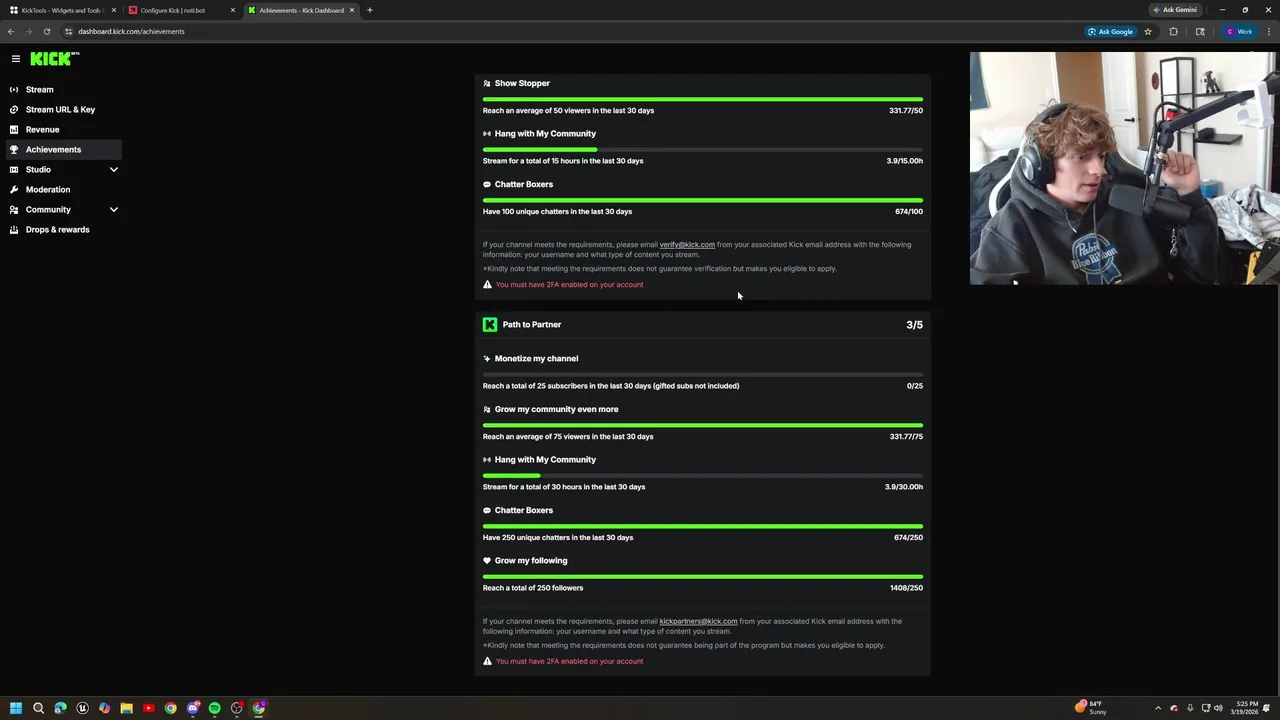Click the Path to Partner Kick icon

click(x=490, y=324)
